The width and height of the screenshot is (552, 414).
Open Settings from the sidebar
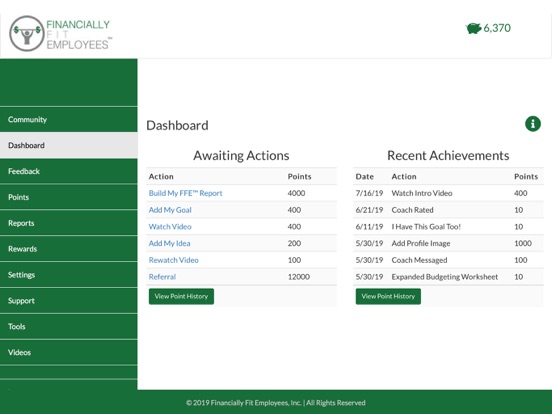(69, 275)
